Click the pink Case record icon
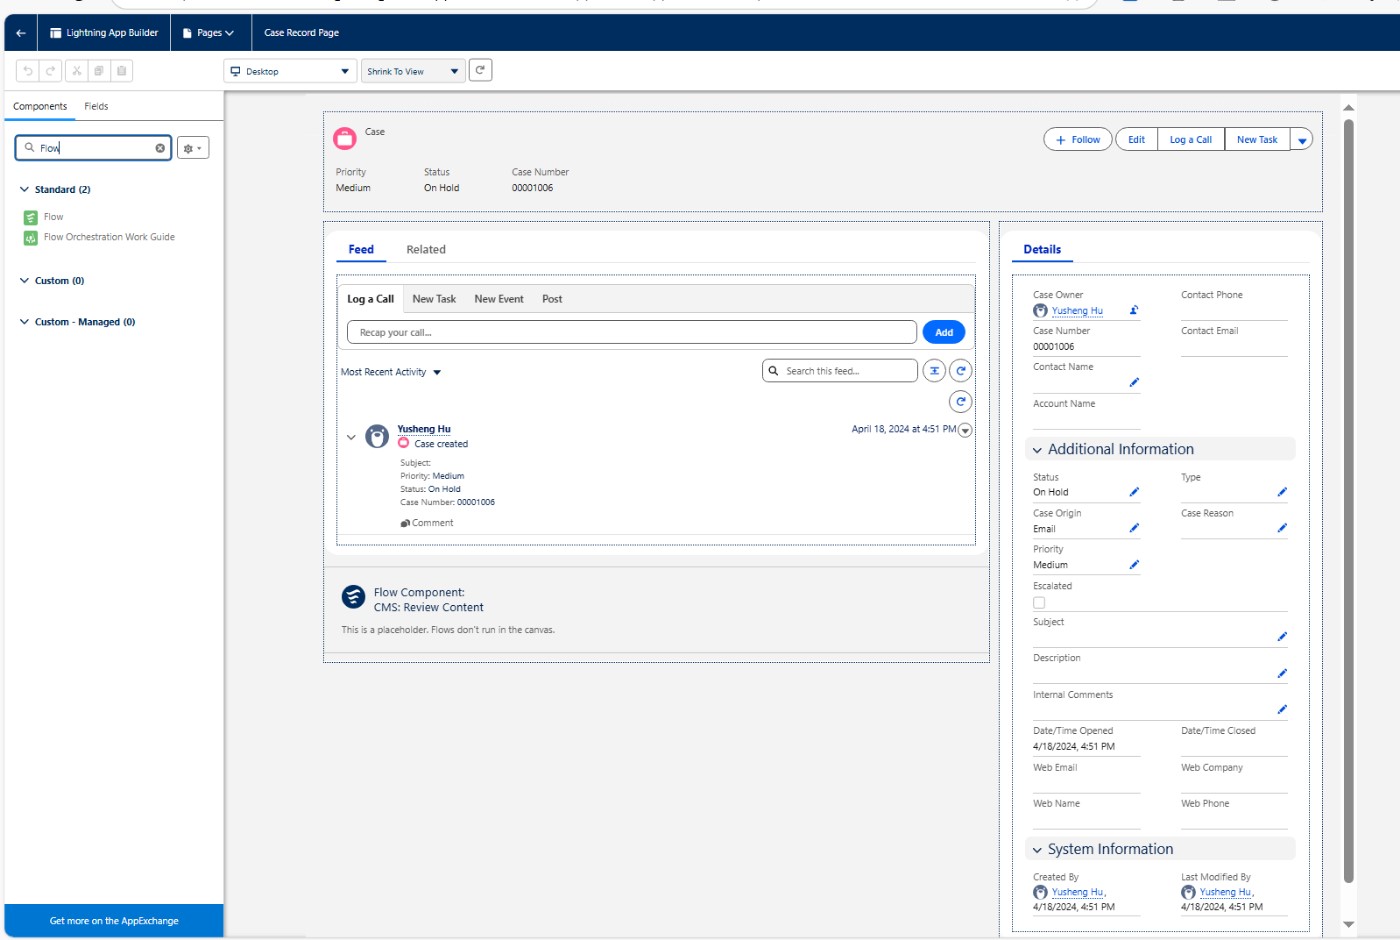Image resolution: width=1400 pixels, height=940 pixels. tap(345, 138)
